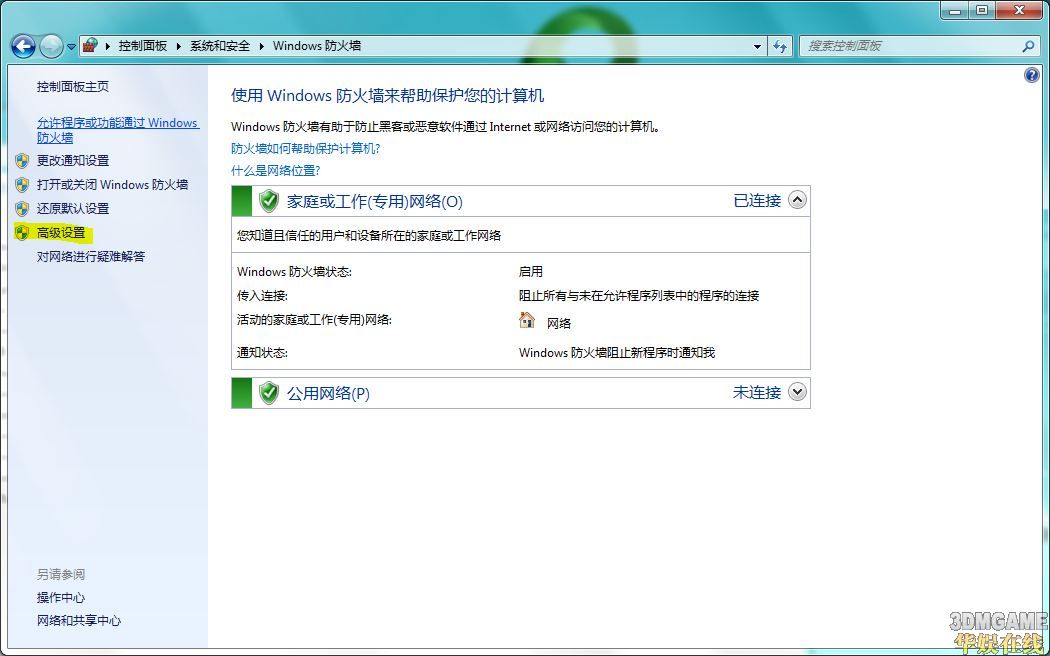Maximize the firewall window
Image resolution: width=1050 pixels, height=656 pixels.
[x=982, y=10]
